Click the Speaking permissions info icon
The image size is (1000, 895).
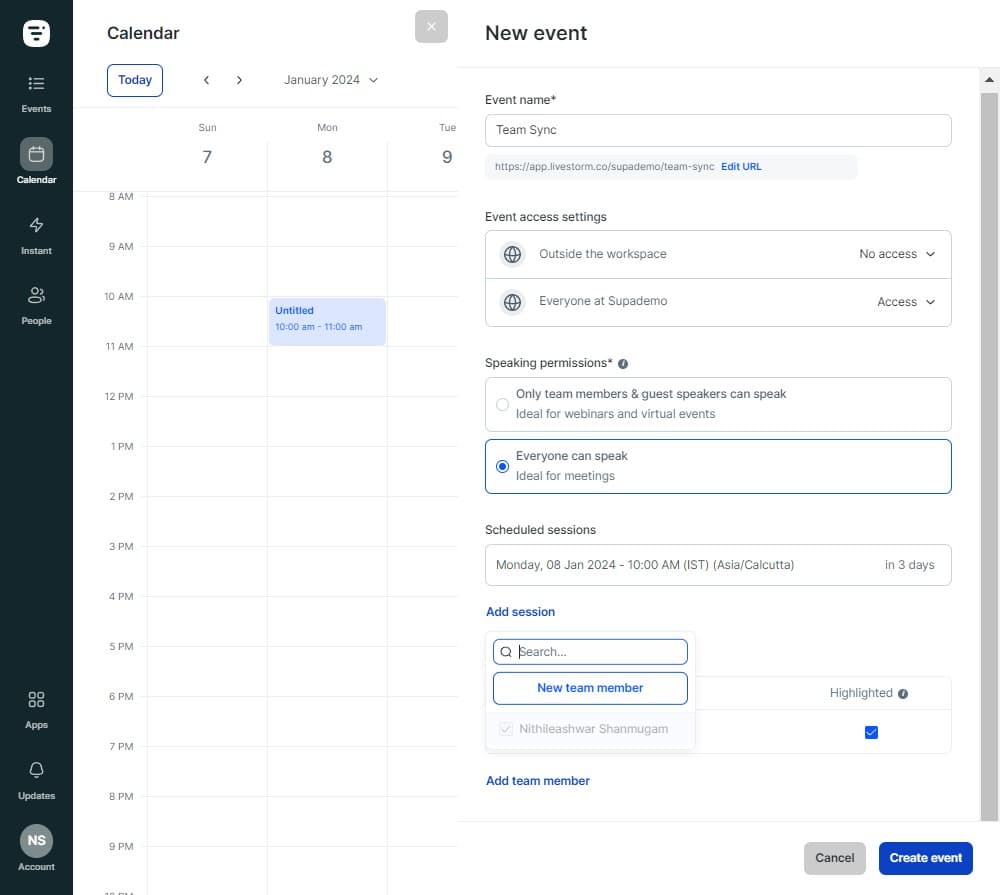(x=623, y=364)
